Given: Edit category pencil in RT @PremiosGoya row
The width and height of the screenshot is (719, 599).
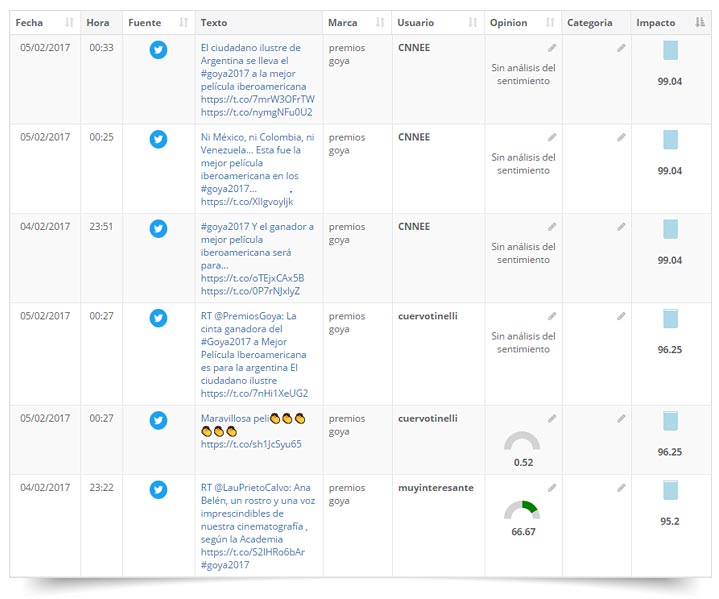Looking at the screenshot, I should [x=621, y=316].
